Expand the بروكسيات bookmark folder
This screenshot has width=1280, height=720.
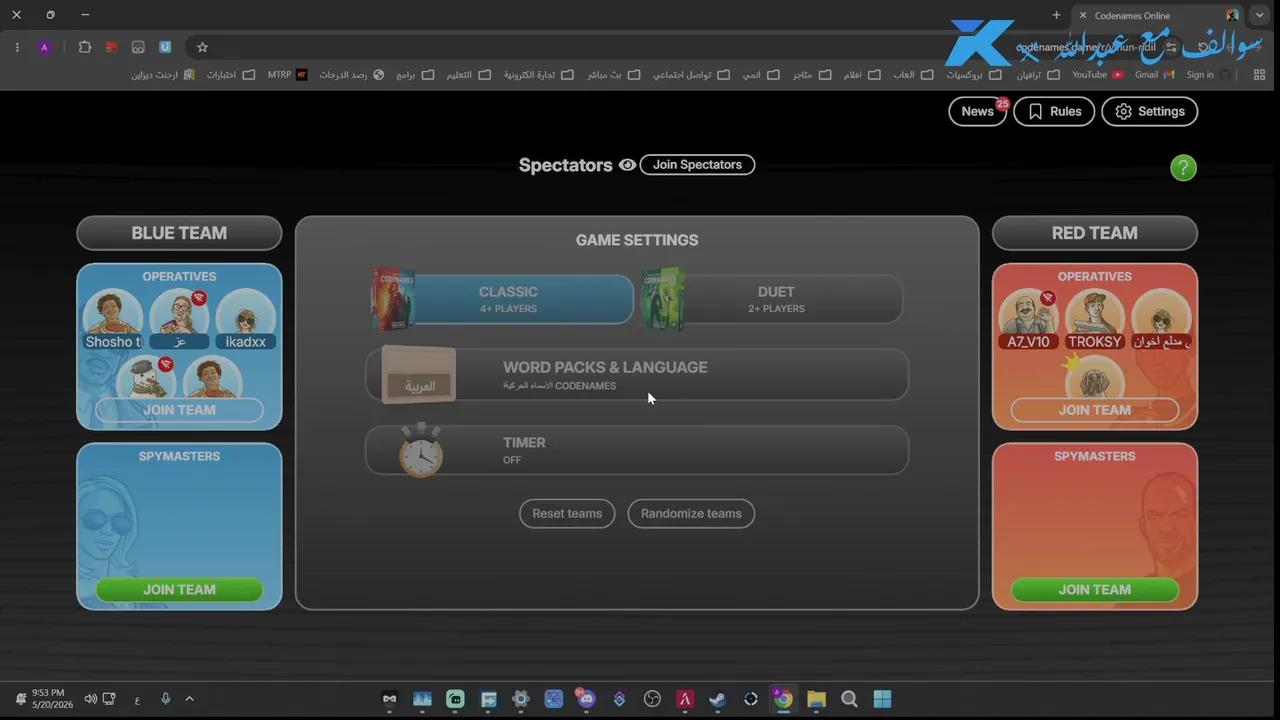974,75
